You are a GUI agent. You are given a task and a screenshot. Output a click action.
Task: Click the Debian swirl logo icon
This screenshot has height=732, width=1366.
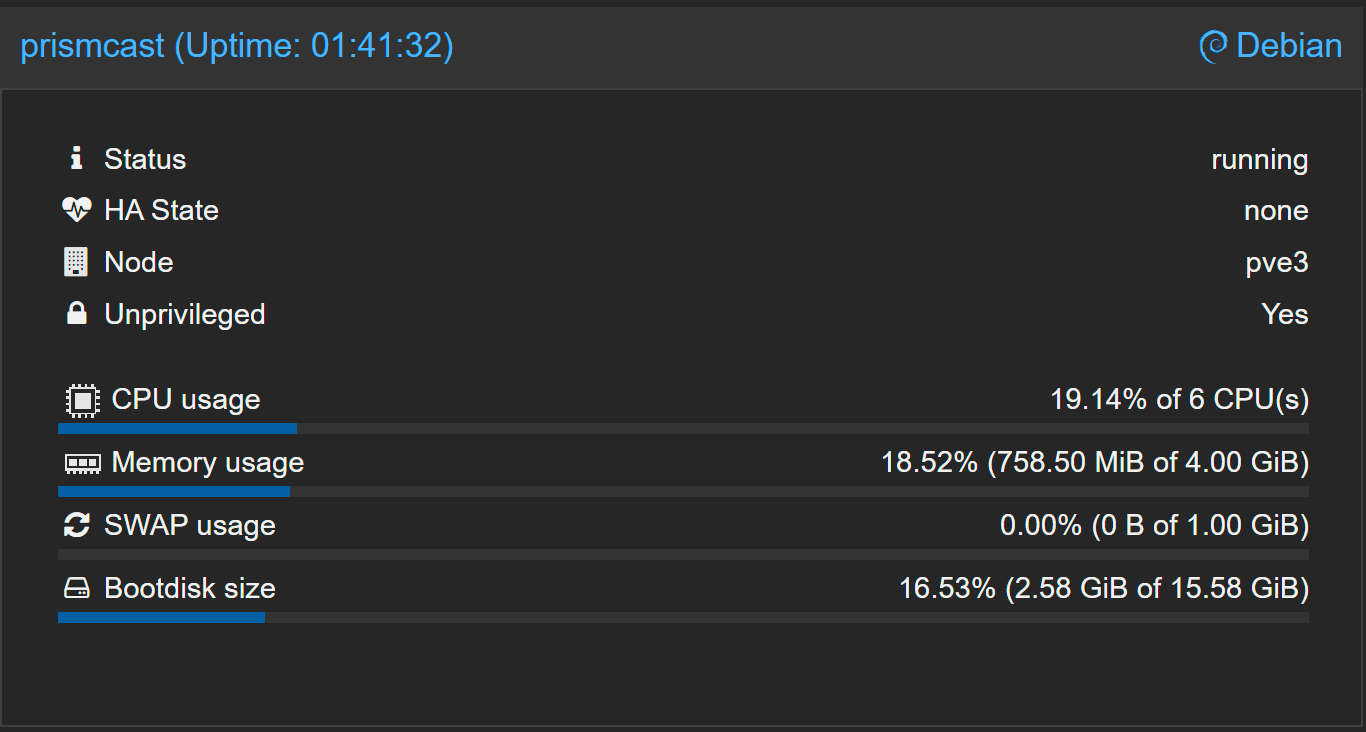[x=1213, y=46]
